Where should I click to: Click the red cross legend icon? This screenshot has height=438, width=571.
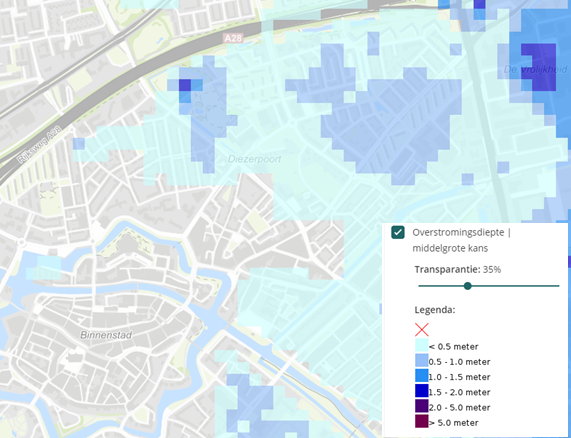(422, 330)
